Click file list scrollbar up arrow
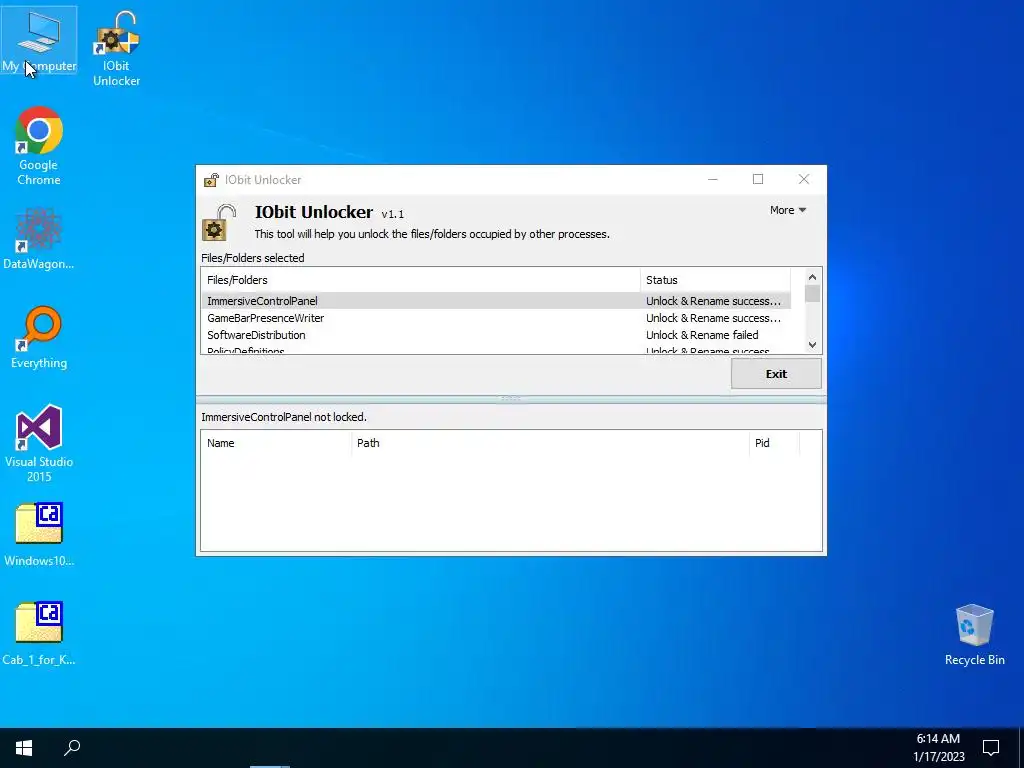The width and height of the screenshot is (1024, 768). (x=812, y=277)
